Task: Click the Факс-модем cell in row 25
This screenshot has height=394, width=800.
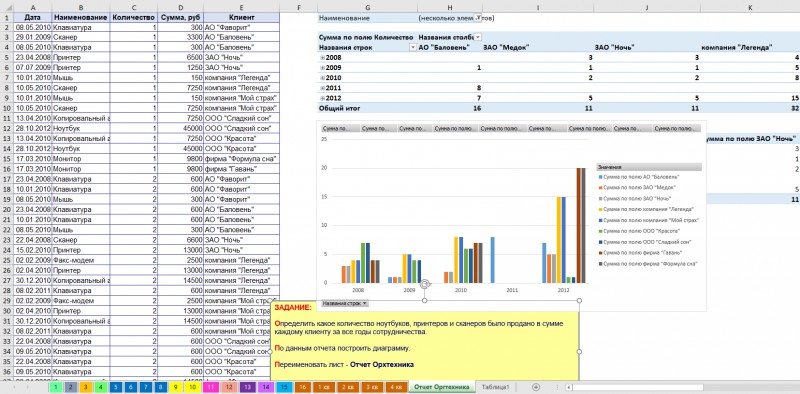Action: (81, 260)
